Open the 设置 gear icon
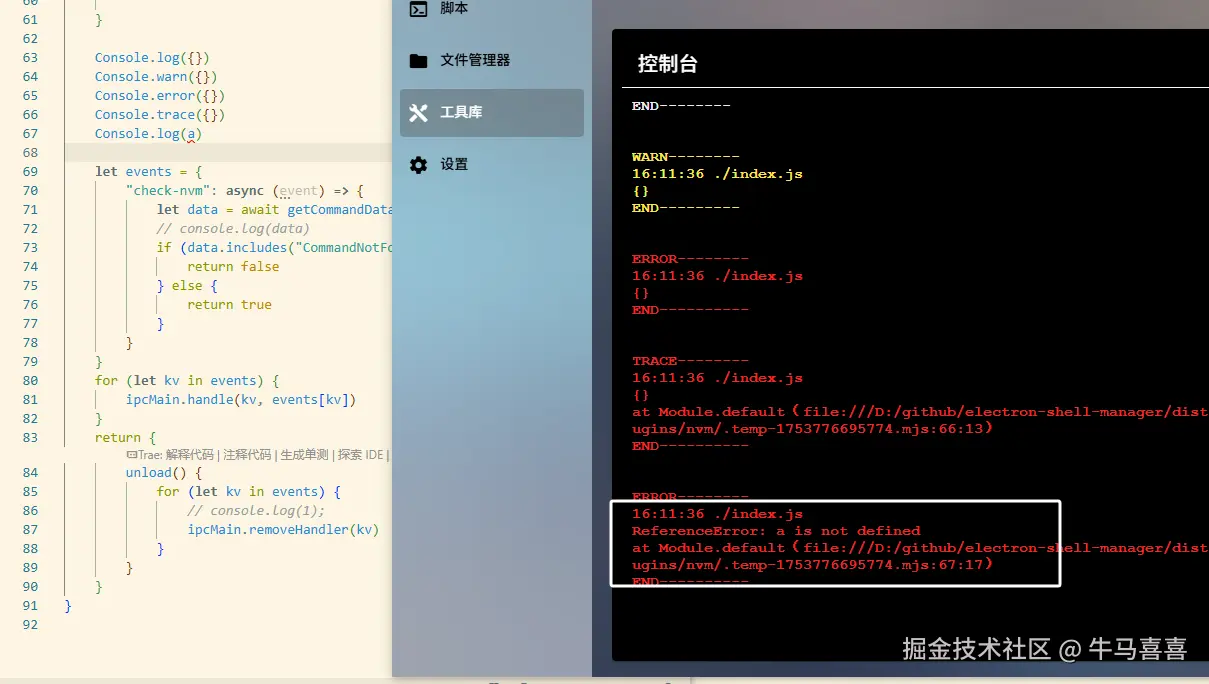This screenshot has width=1209, height=684. click(x=418, y=165)
